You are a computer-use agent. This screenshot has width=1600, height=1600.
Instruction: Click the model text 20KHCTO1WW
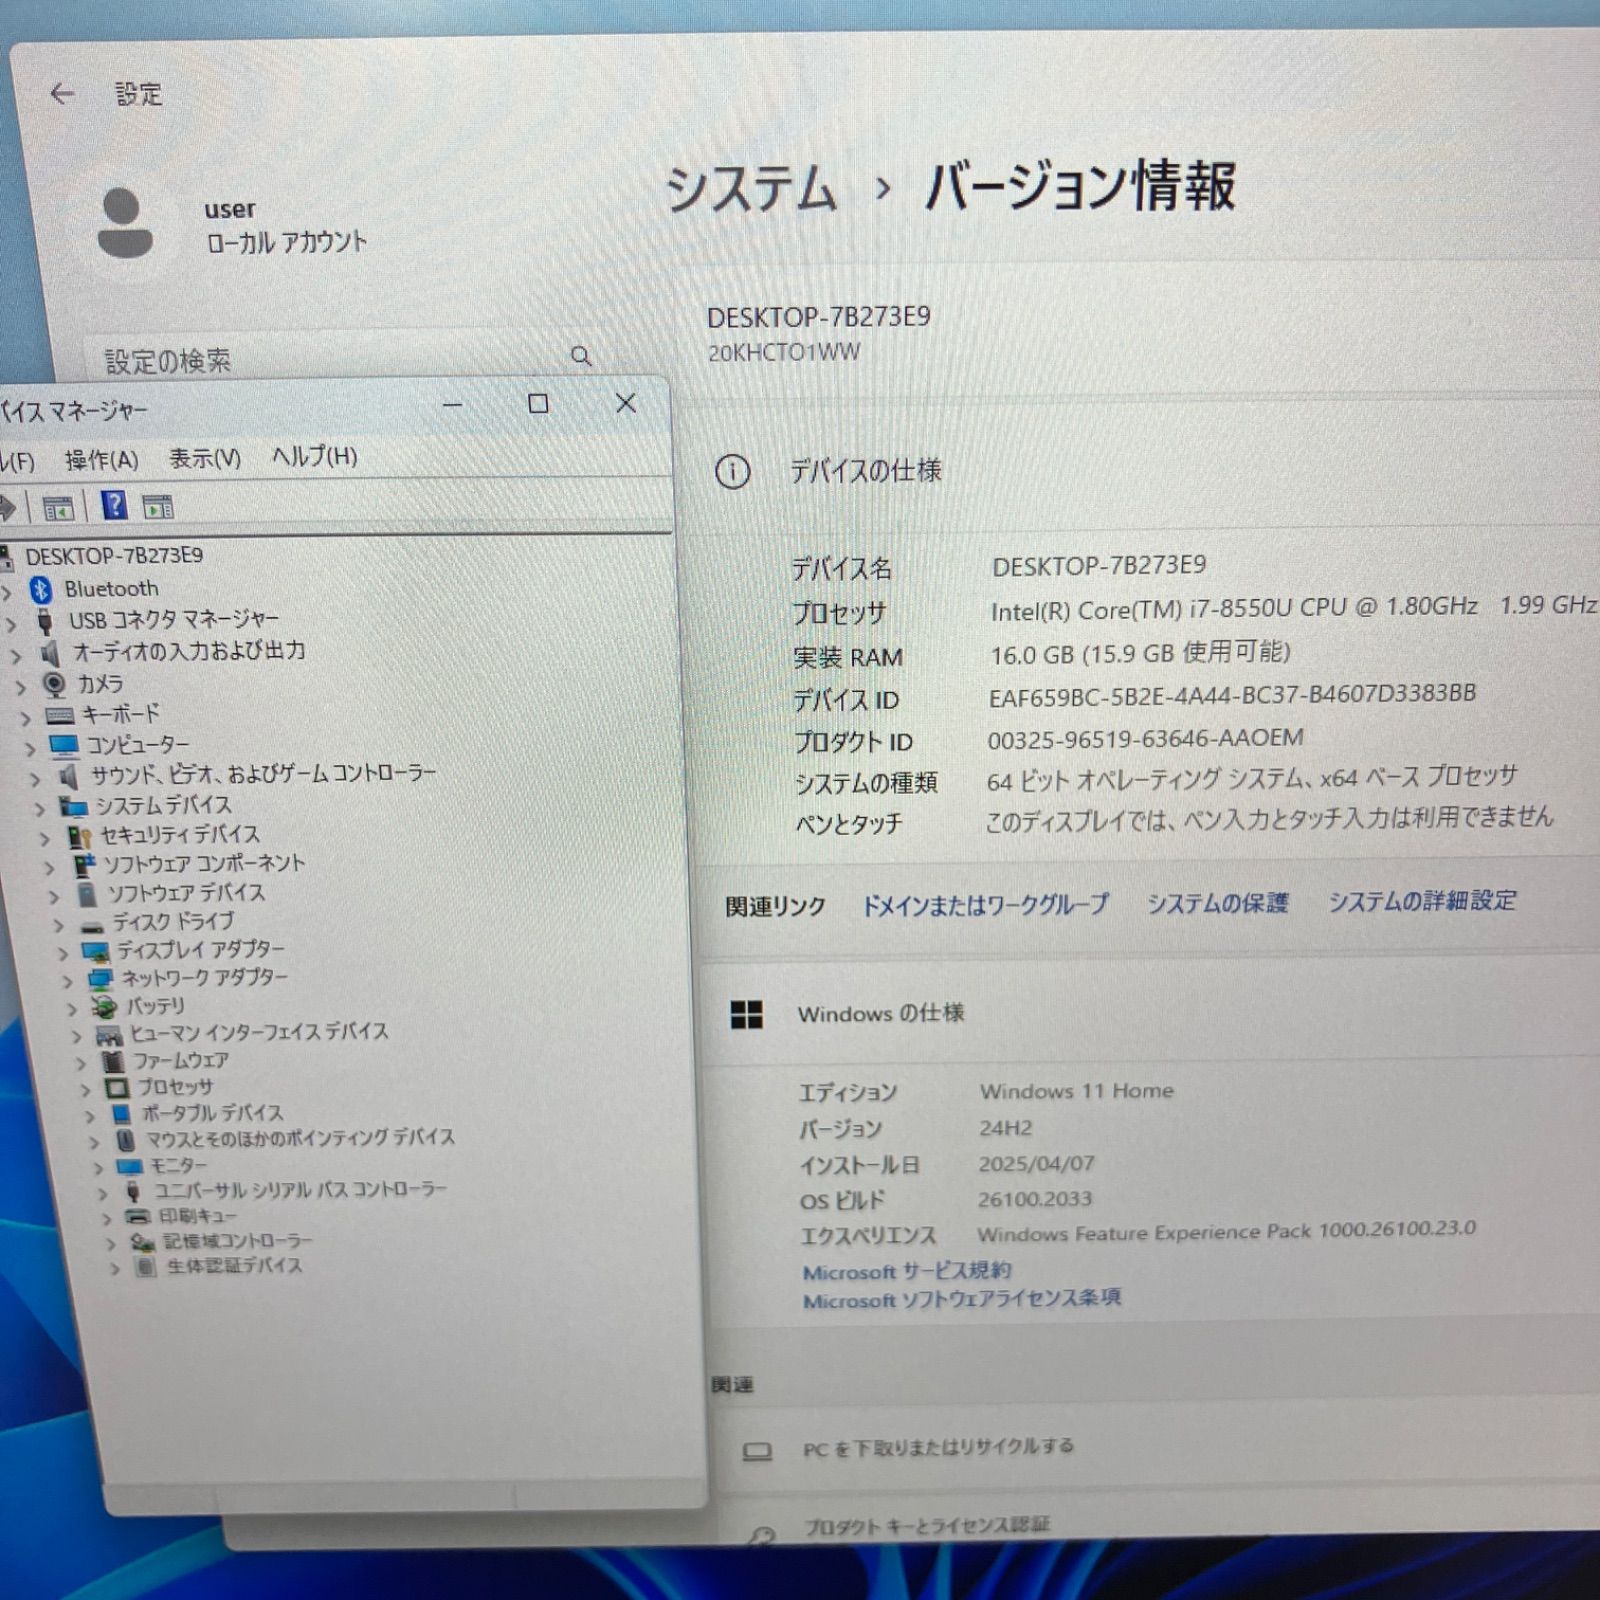(x=784, y=353)
